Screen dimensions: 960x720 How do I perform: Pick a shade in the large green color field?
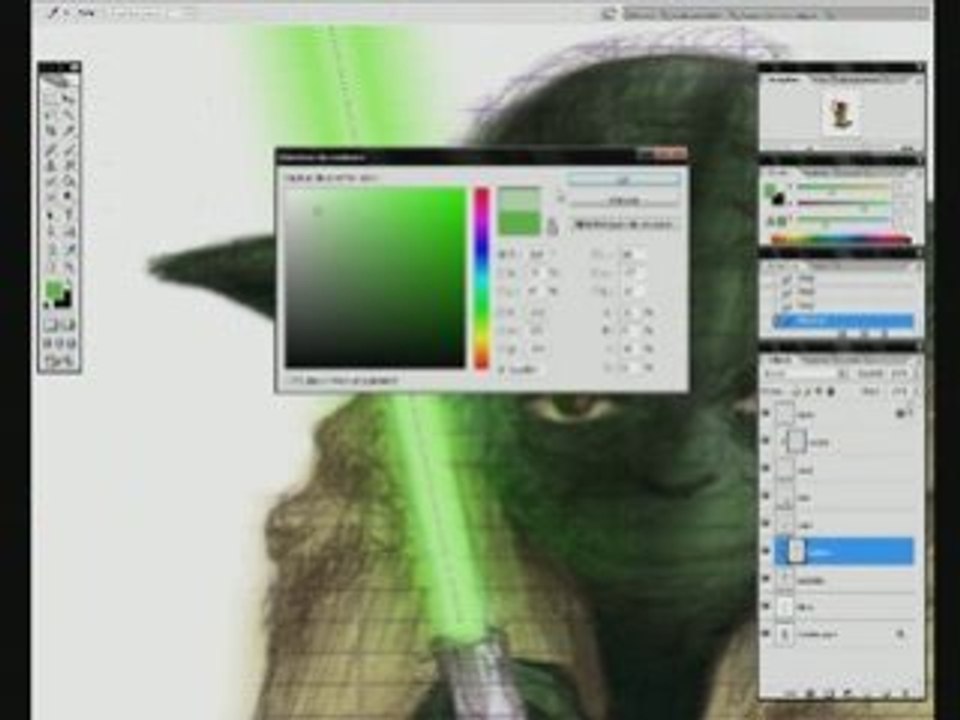pyautogui.click(x=375, y=277)
